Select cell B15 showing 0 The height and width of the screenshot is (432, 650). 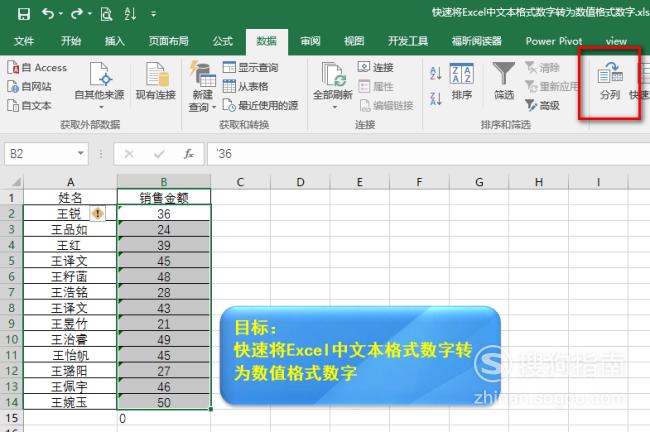[164, 418]
